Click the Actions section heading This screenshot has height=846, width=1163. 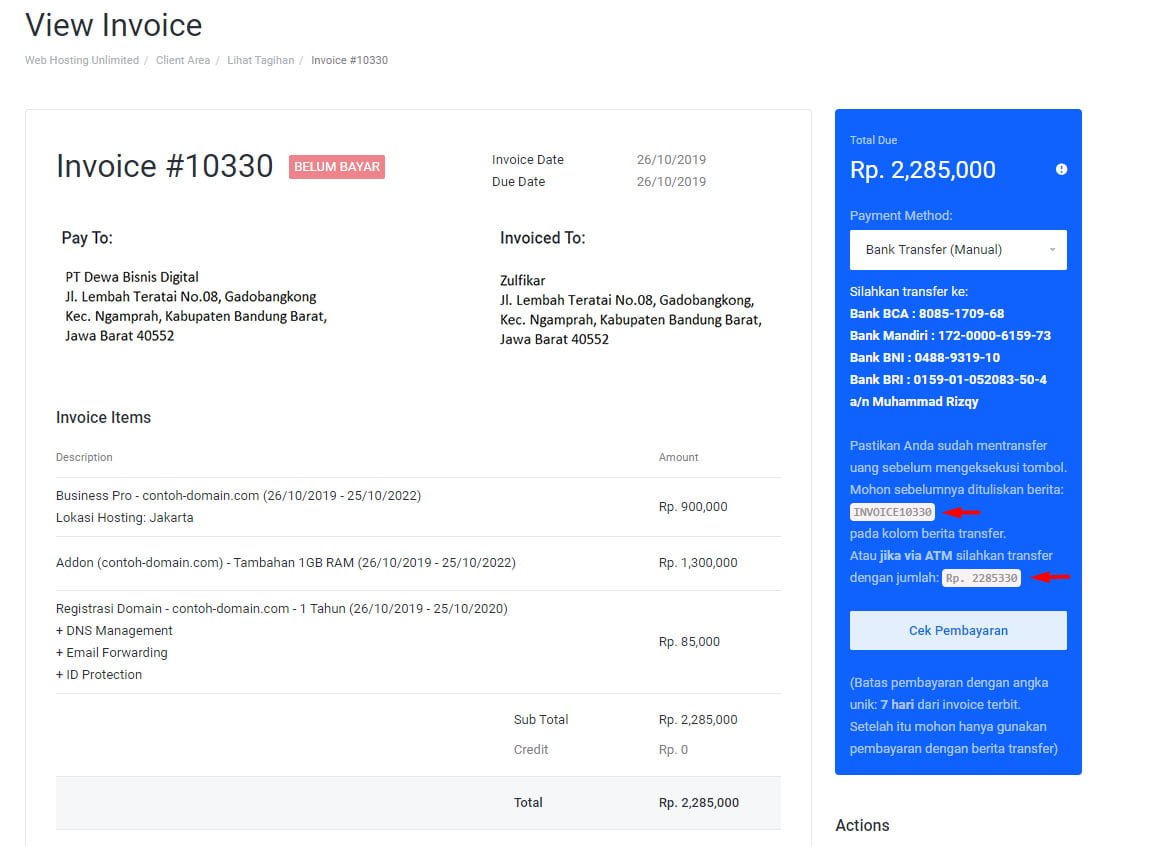[x=862, y=825]
